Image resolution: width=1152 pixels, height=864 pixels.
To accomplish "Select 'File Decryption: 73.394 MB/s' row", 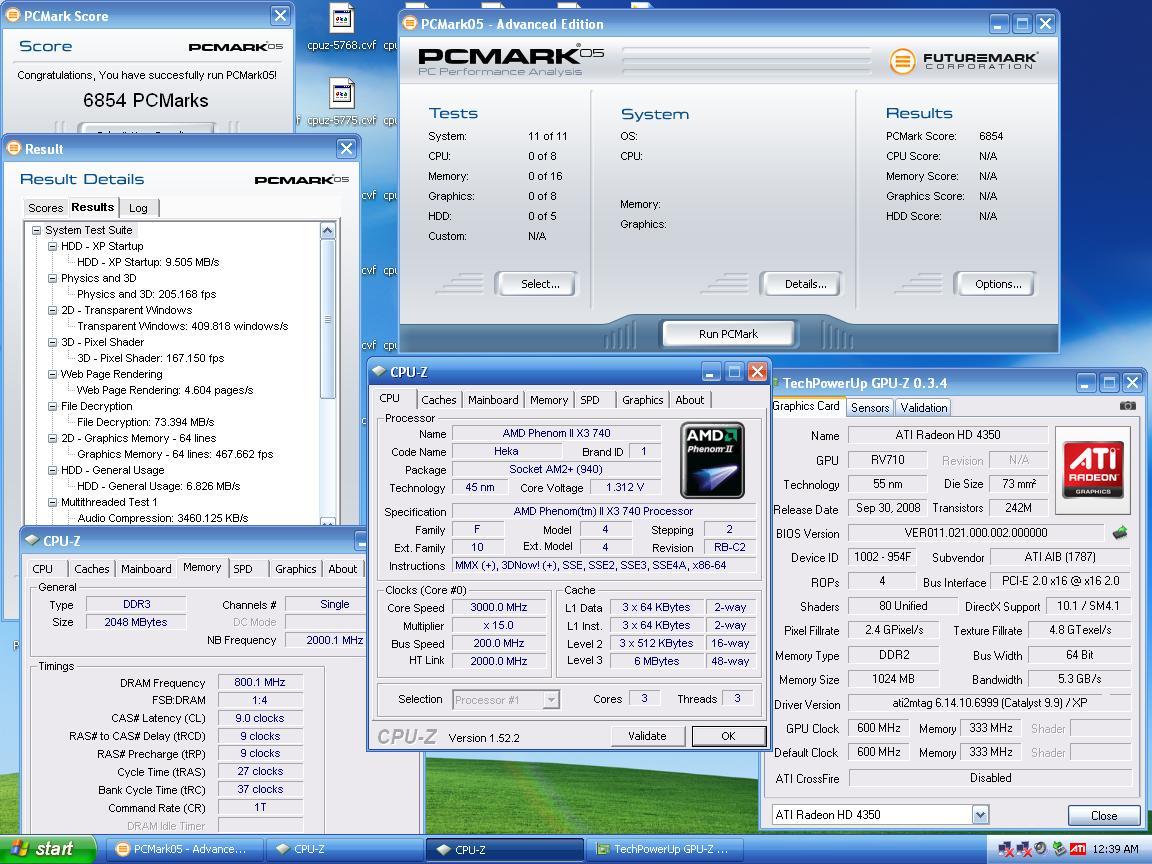I will (x=145, y=422).
